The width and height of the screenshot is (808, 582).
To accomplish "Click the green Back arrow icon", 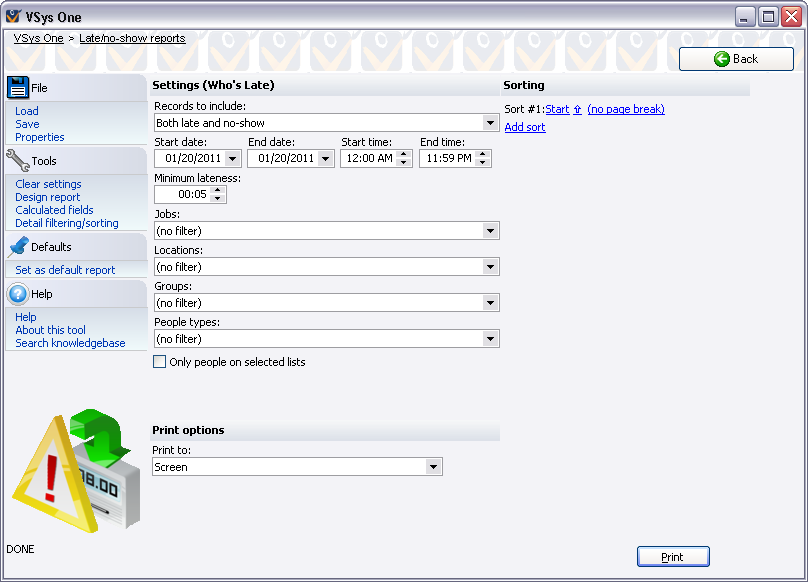I will coord(721,59).
